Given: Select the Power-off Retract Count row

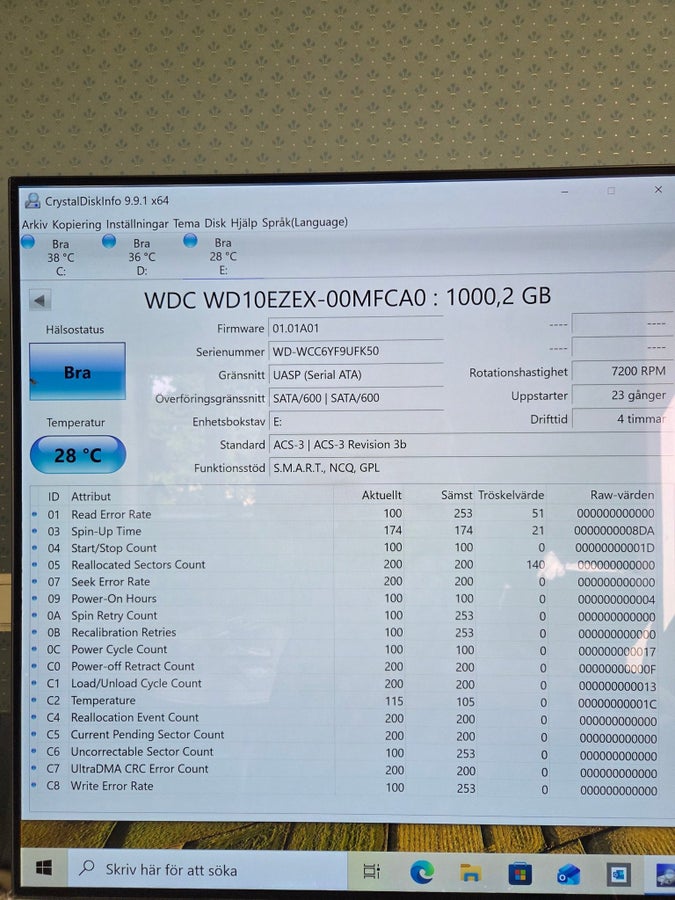Looking at the screenshot, I should tap(343, 667).
